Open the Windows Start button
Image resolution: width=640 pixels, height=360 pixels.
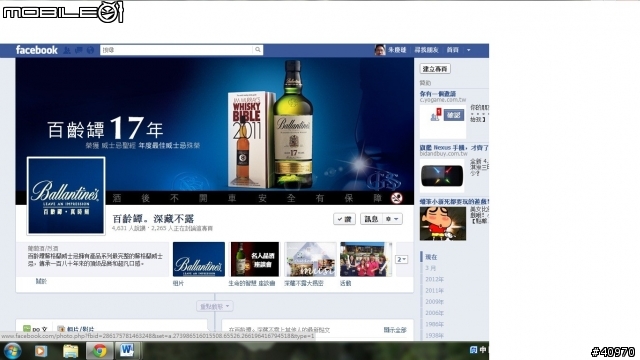pos(13,351)
